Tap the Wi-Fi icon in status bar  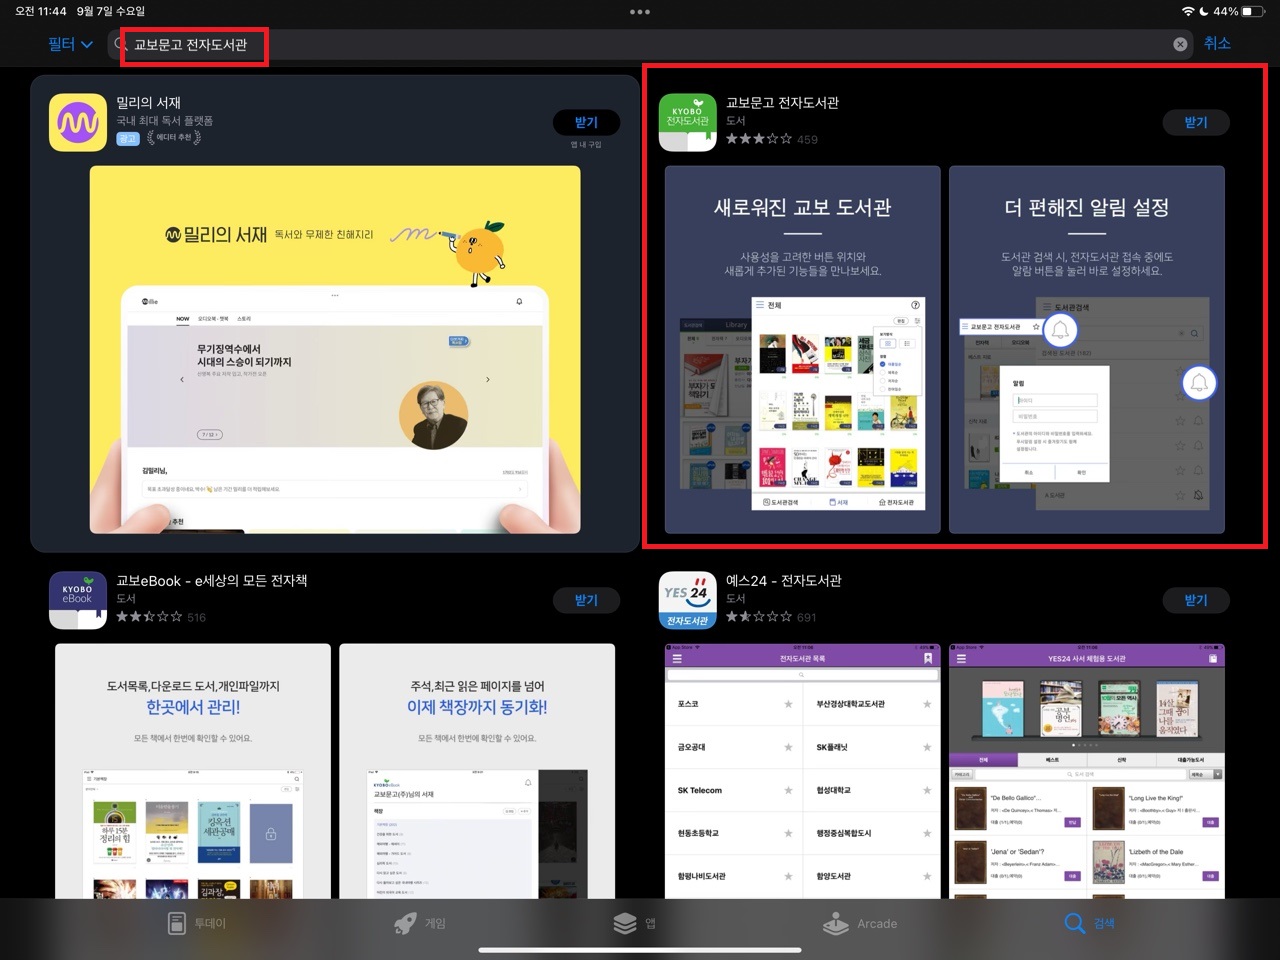tap(1188, 11)
